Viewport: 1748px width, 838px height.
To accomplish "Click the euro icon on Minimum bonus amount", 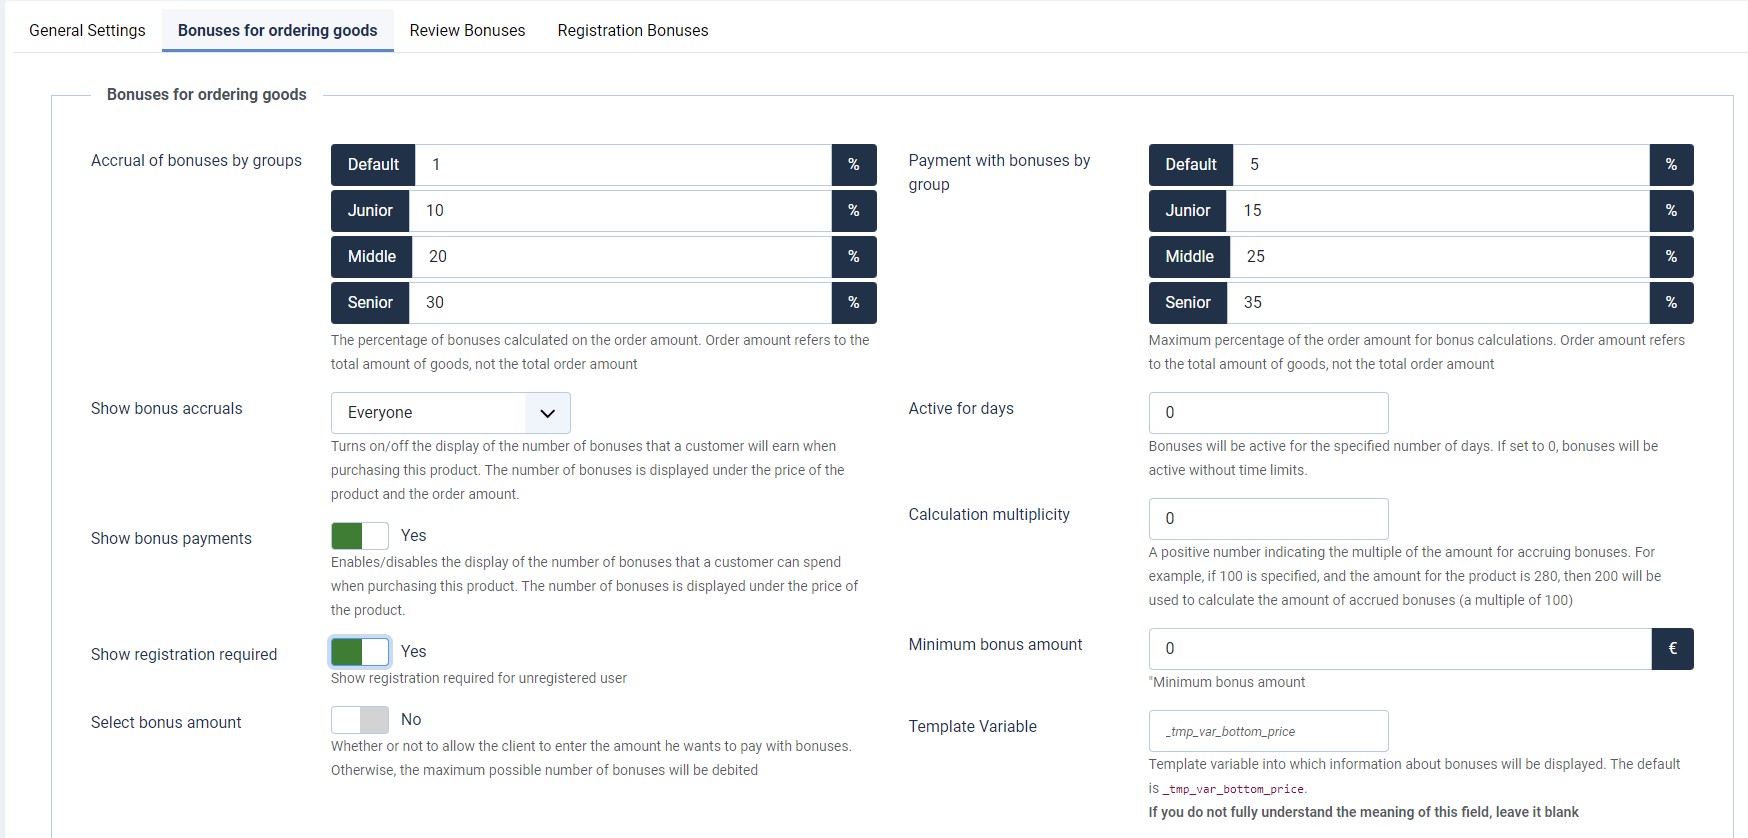I will point(1672,649).
